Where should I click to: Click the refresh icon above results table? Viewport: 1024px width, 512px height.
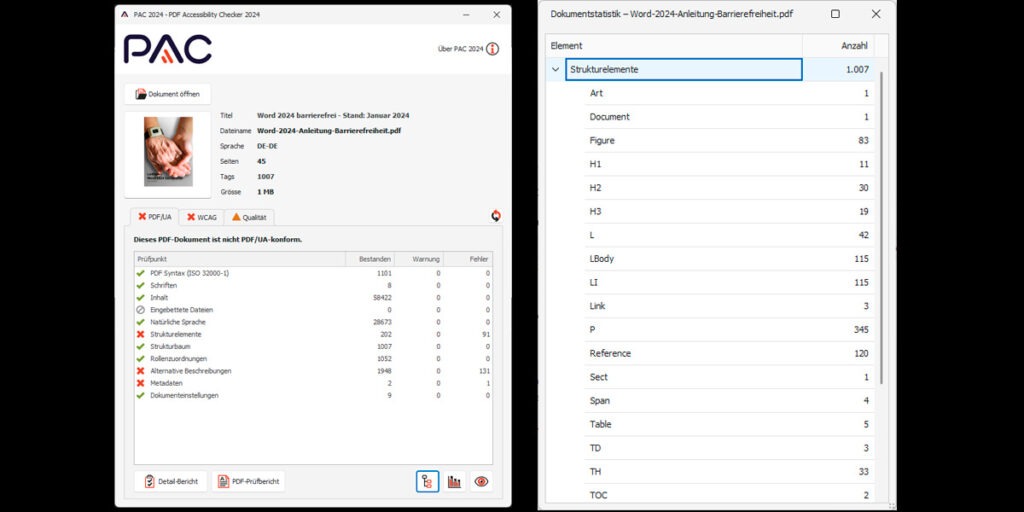(x=496, y=216)
